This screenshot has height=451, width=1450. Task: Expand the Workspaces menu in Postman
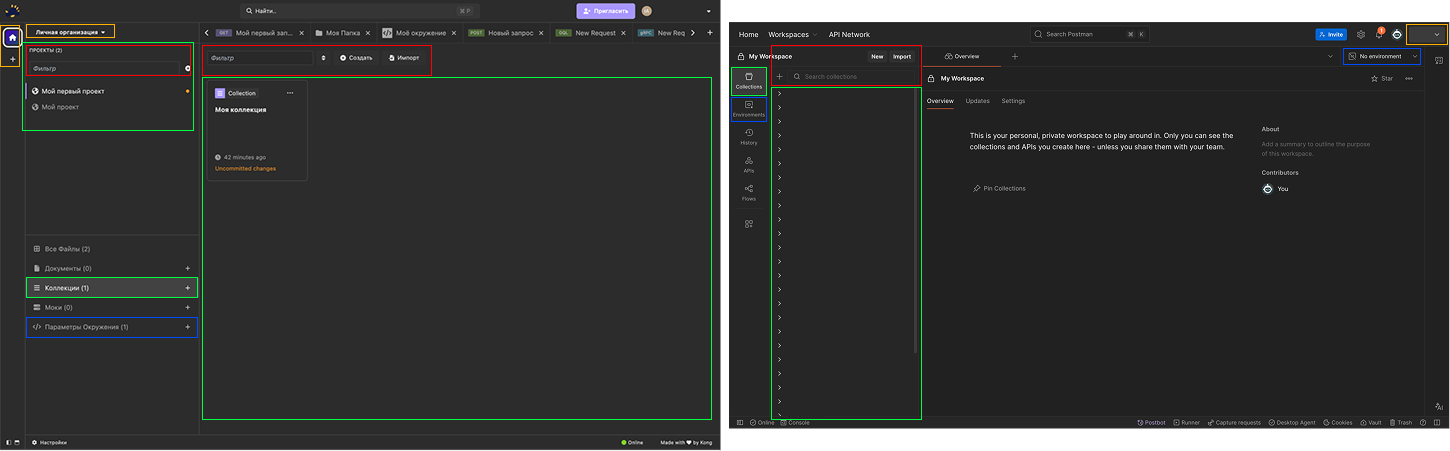(793, 34)
